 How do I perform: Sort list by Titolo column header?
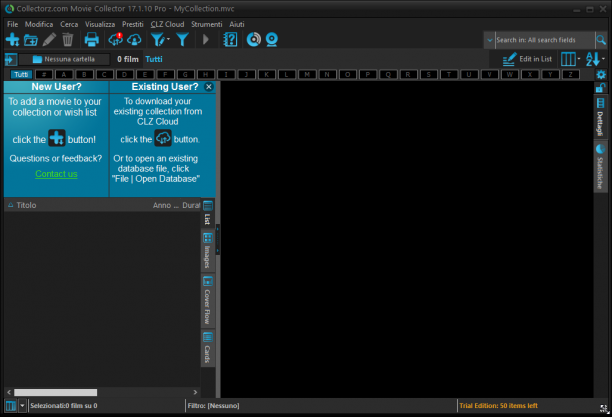click(26, 205)
